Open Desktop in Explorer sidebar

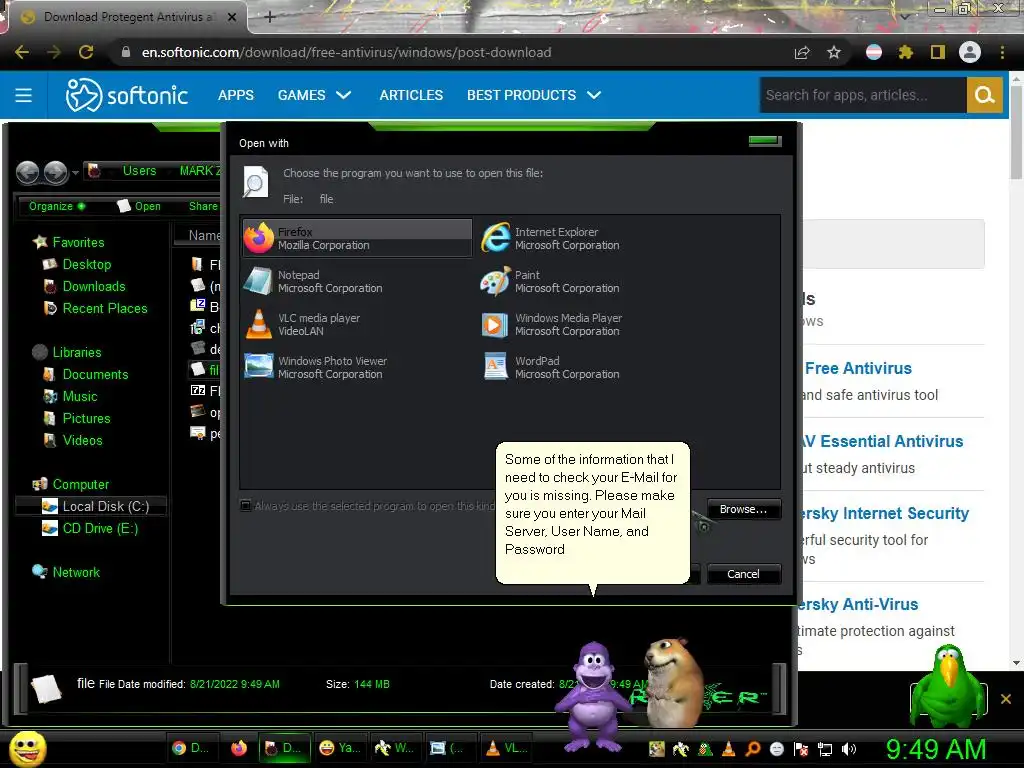pyautogui.click(x=87, y=264)
